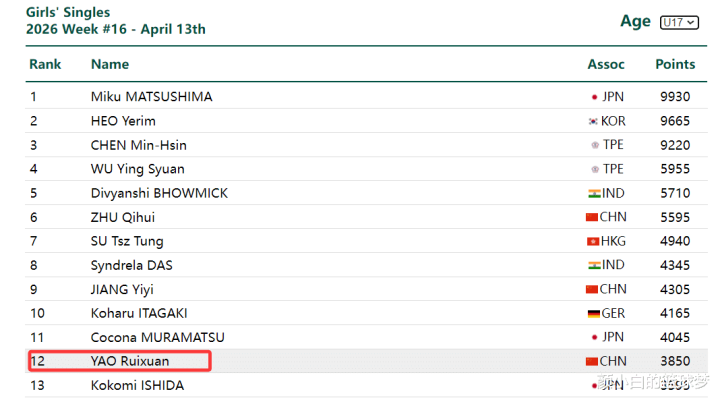Click the Rank column header

(45, 64)
